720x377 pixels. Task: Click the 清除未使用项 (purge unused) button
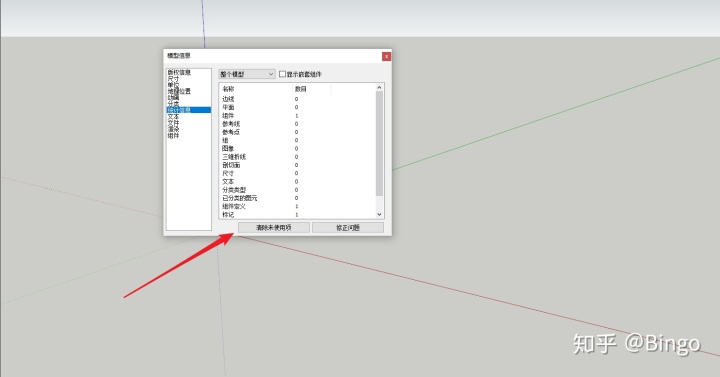pos(274,227)
